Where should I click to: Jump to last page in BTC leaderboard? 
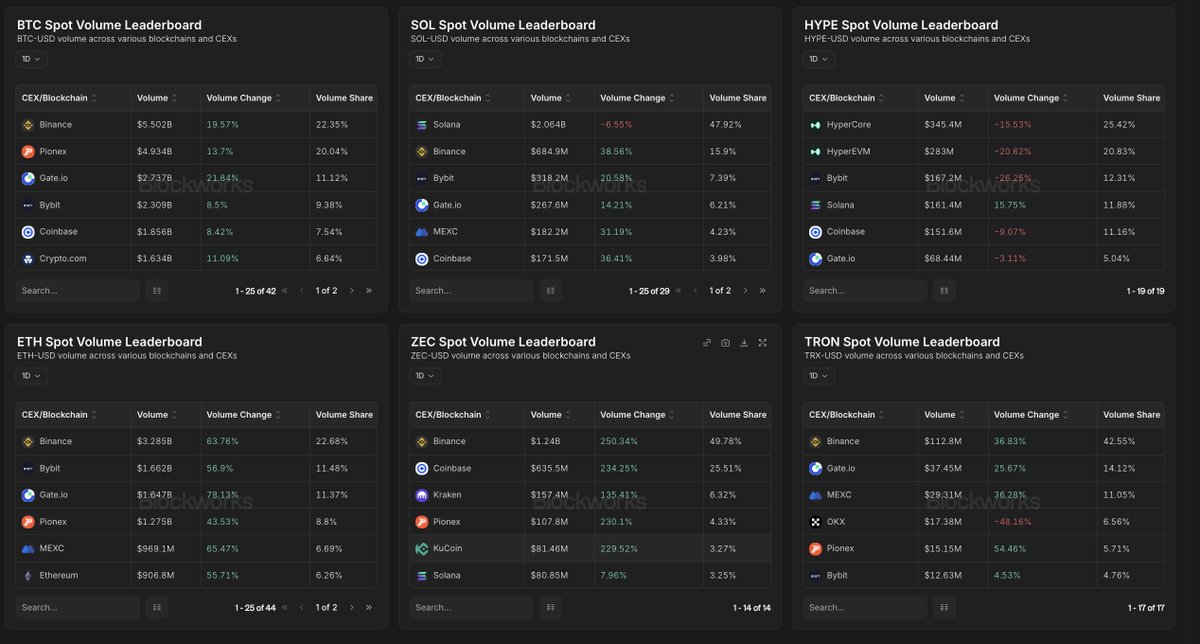[369, 291]
